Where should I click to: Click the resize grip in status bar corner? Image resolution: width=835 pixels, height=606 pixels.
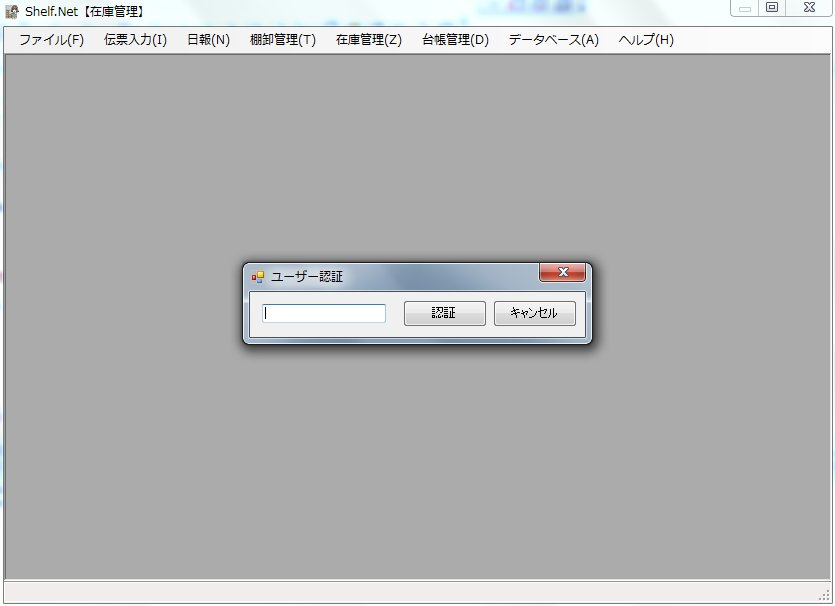click(824, 595)
